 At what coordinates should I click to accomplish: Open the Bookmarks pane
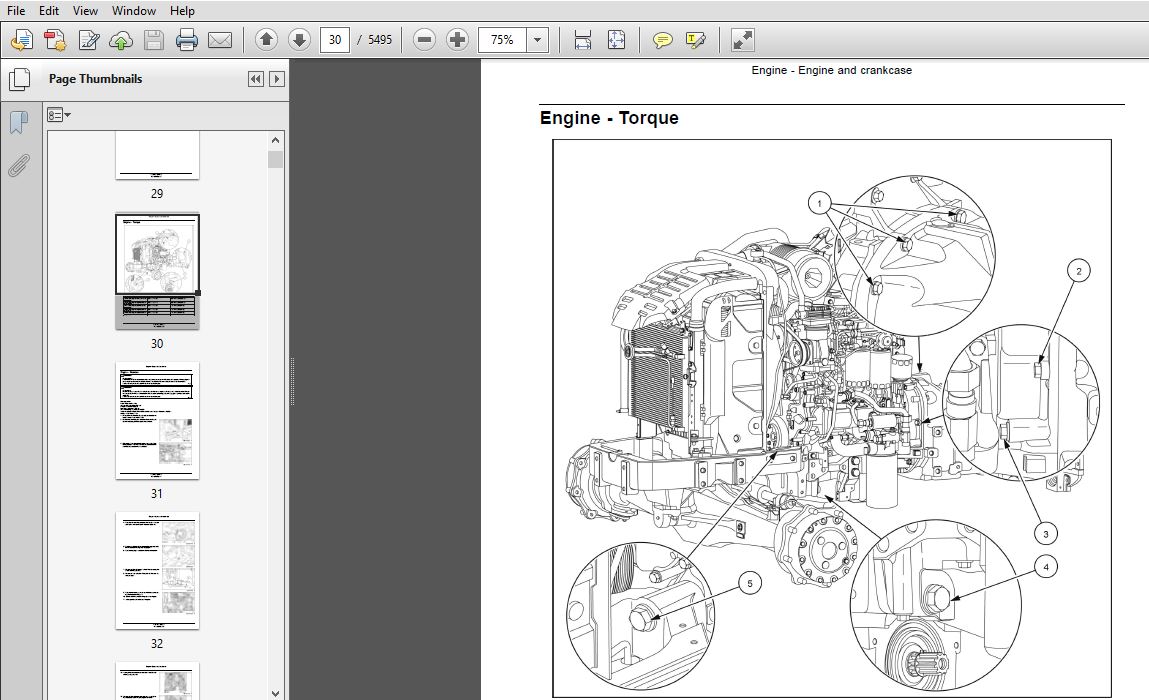tap(19, 122)
